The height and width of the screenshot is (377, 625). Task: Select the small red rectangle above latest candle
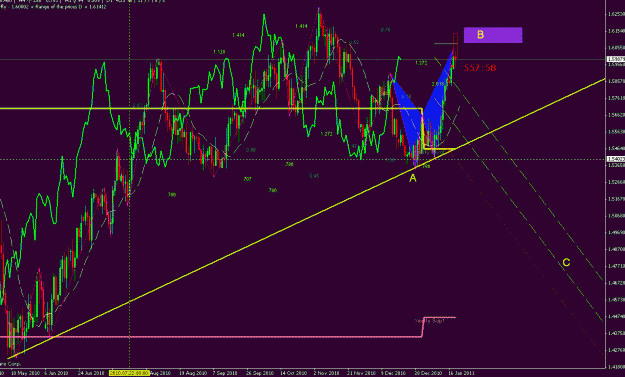pyautogui.click(x=455, y=45)
